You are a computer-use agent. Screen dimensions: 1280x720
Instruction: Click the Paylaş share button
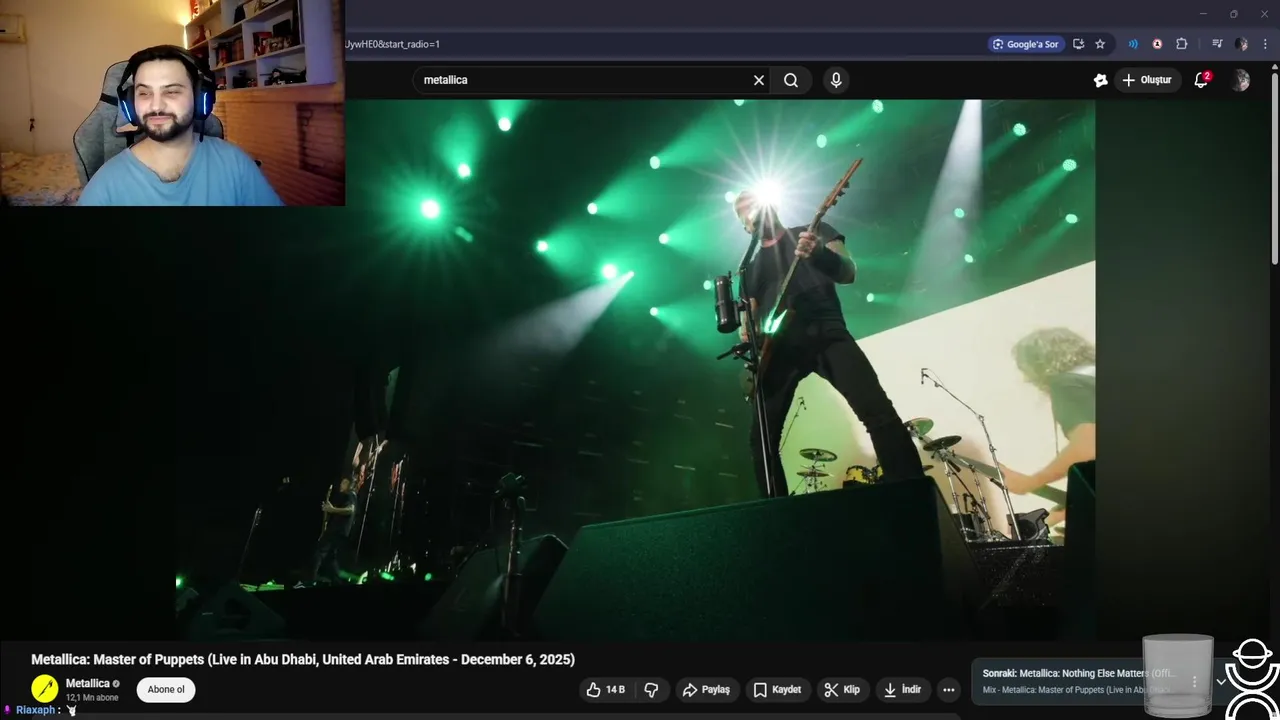click(706, 690)
